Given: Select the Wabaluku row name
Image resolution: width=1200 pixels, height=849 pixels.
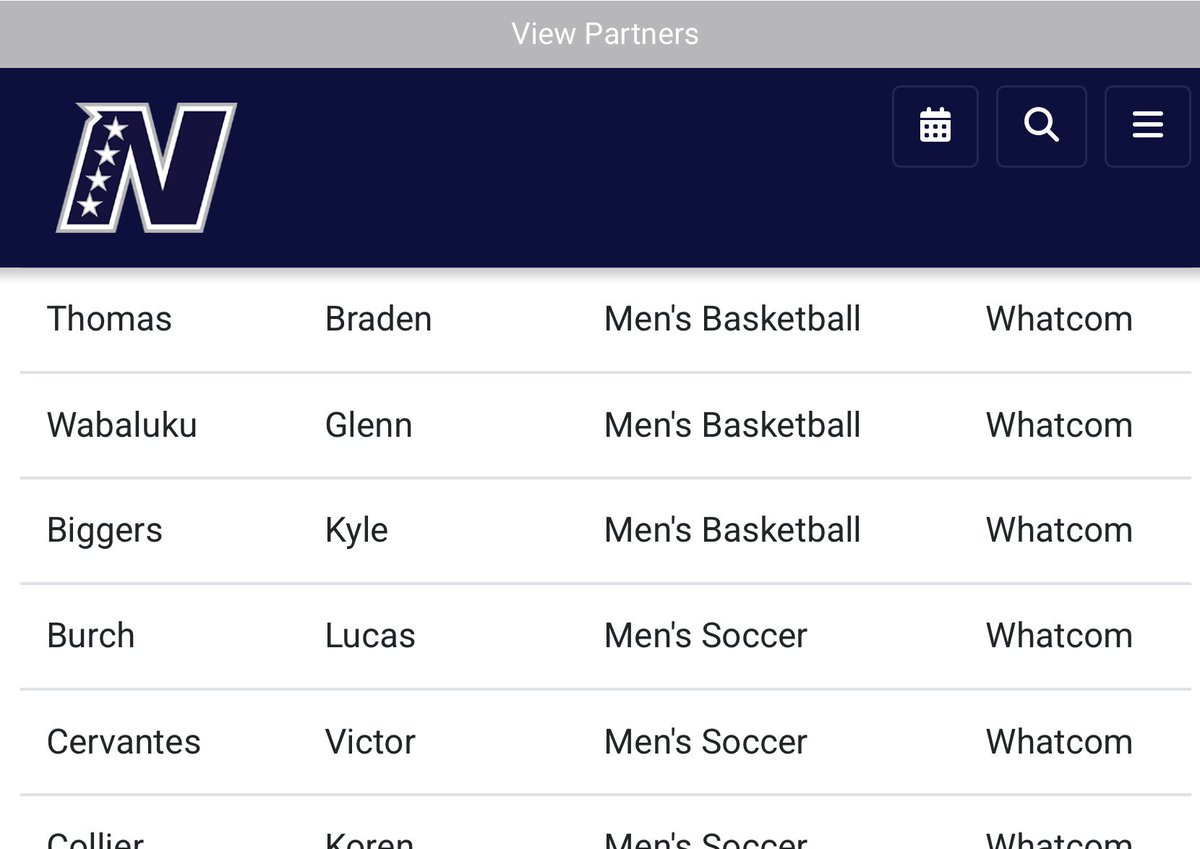Looking at the screenshot, I should (x=122, y=425).
